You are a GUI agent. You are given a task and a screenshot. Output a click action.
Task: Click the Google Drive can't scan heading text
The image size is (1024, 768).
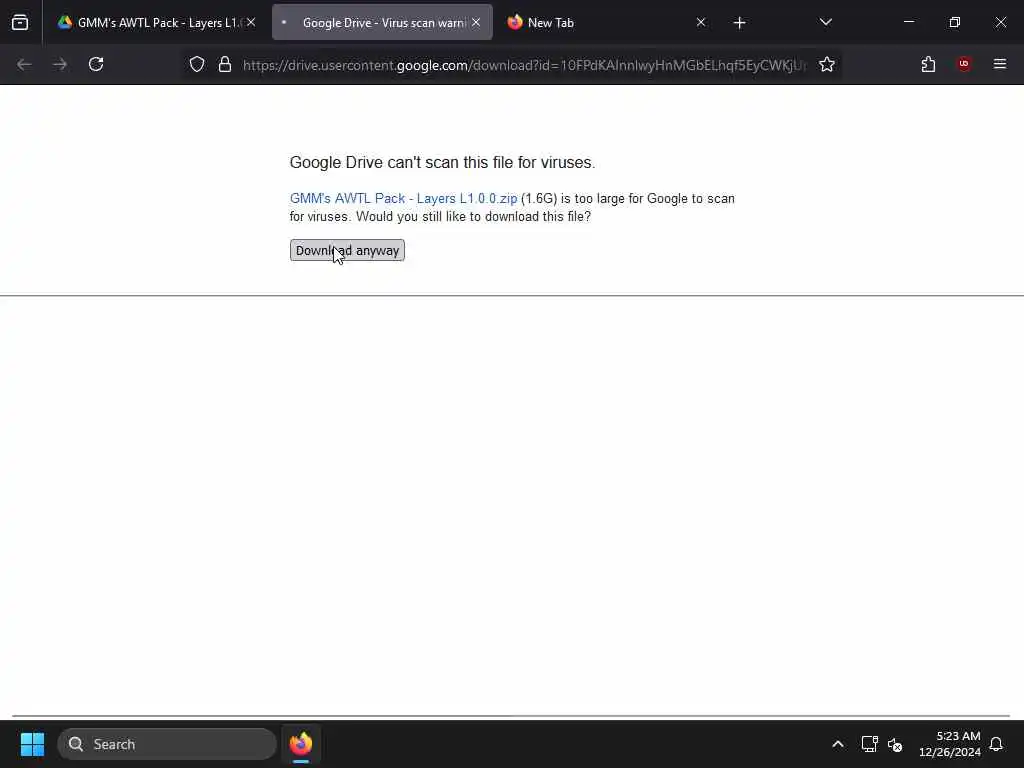[442, 163]
